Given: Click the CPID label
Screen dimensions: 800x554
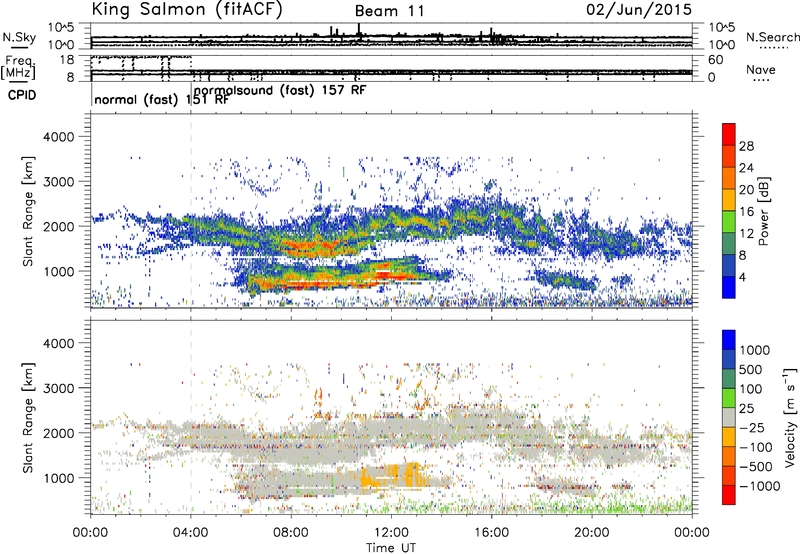Looking at the screenshot, I should click(x=22, y=95).
